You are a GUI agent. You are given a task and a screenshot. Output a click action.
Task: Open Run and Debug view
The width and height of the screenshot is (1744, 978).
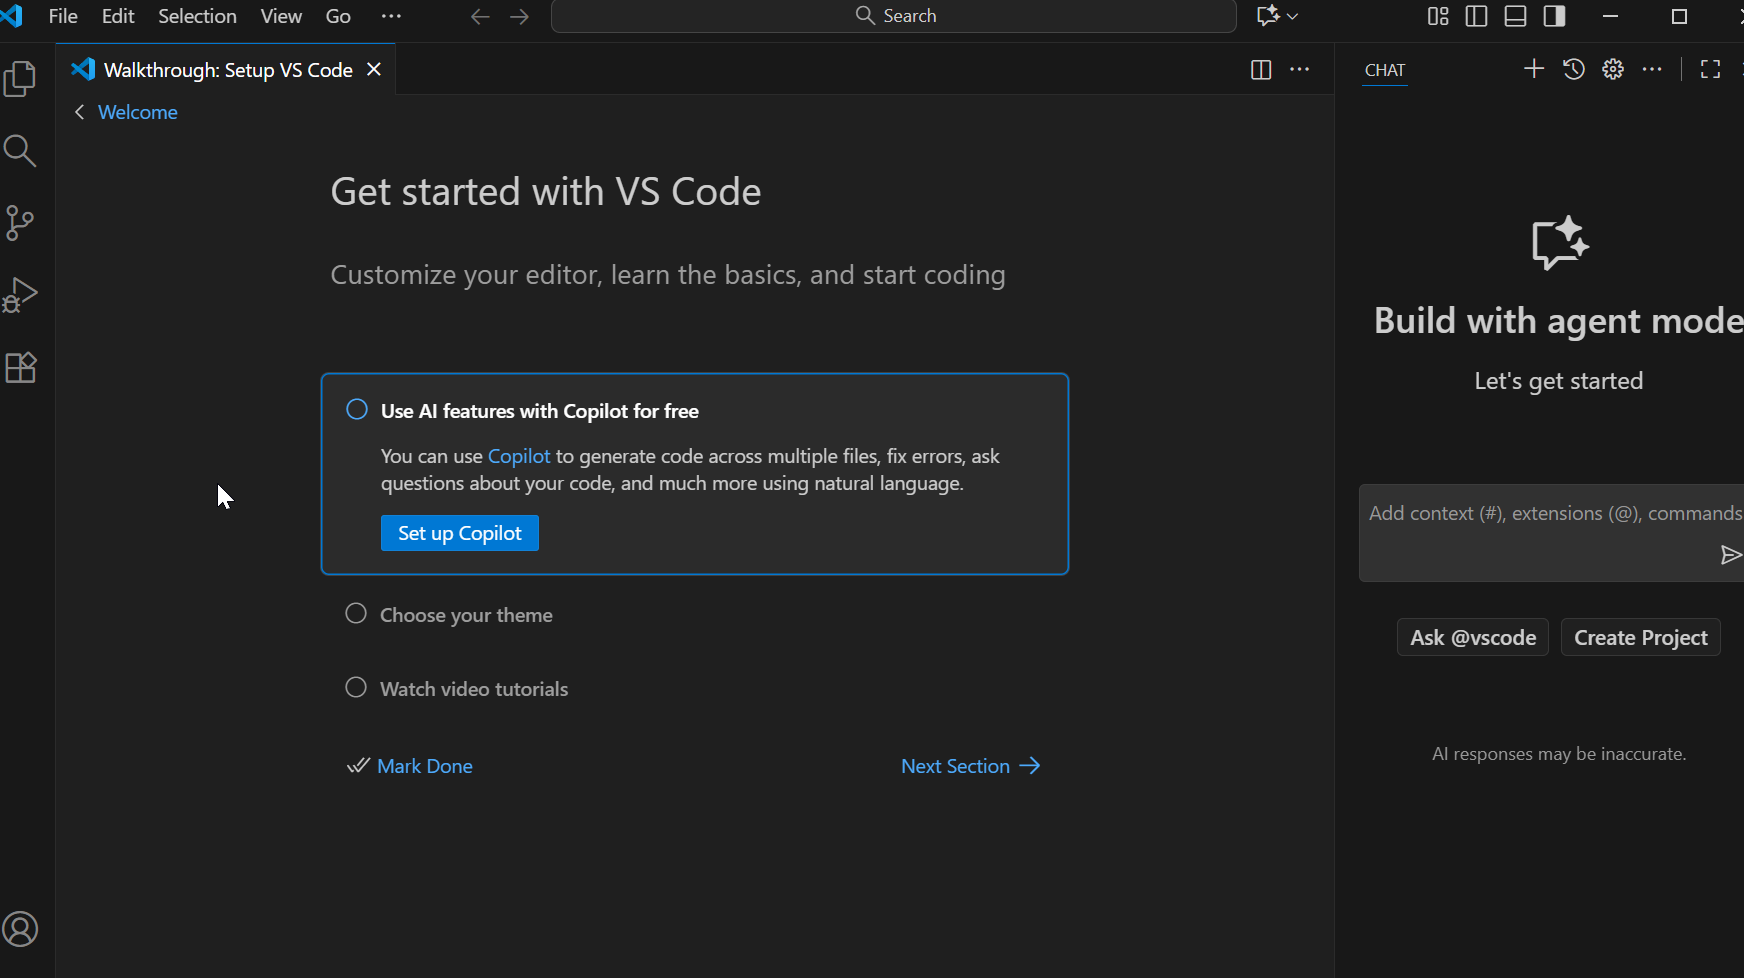click(x=21, y=295)
